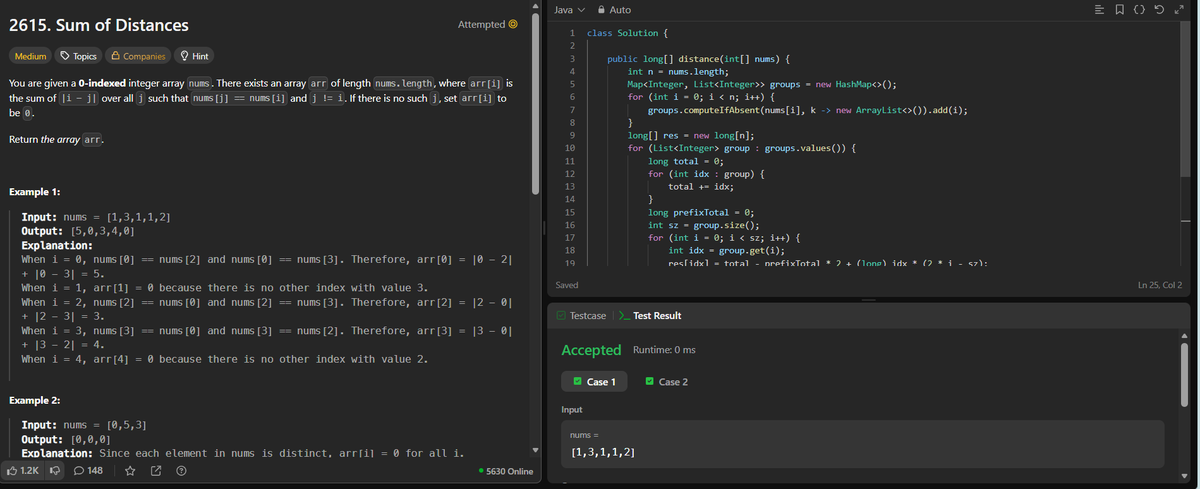Click the Example 2: heading
The height and width of the screenshot is (489, 1200).
coord(36,400)
